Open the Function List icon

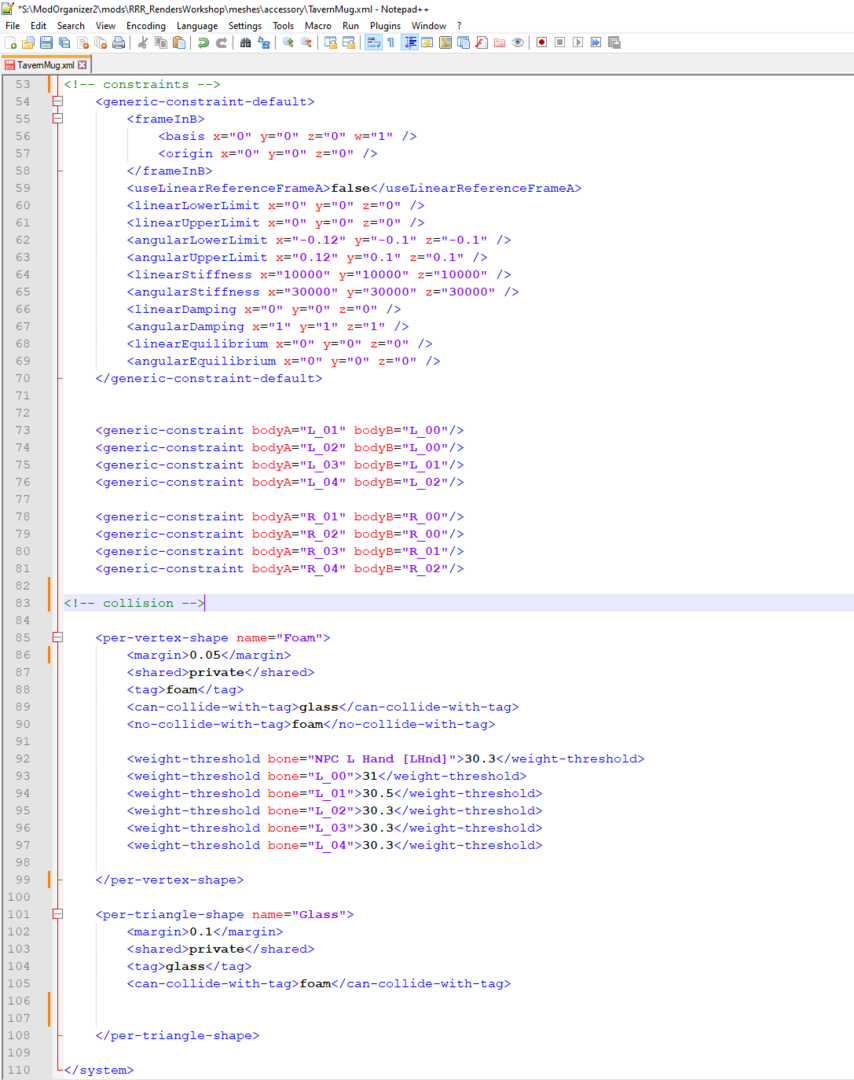481,43
